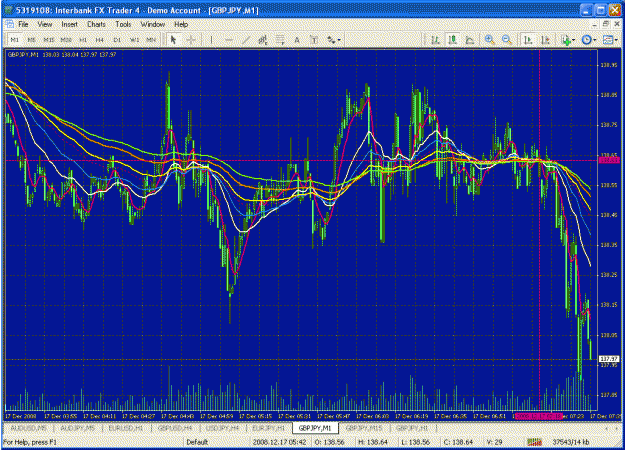The width and height of the screenshot is (625, 450).
Task: Select the GBPJPY,M1 chart tab
Action: (315, 428)
